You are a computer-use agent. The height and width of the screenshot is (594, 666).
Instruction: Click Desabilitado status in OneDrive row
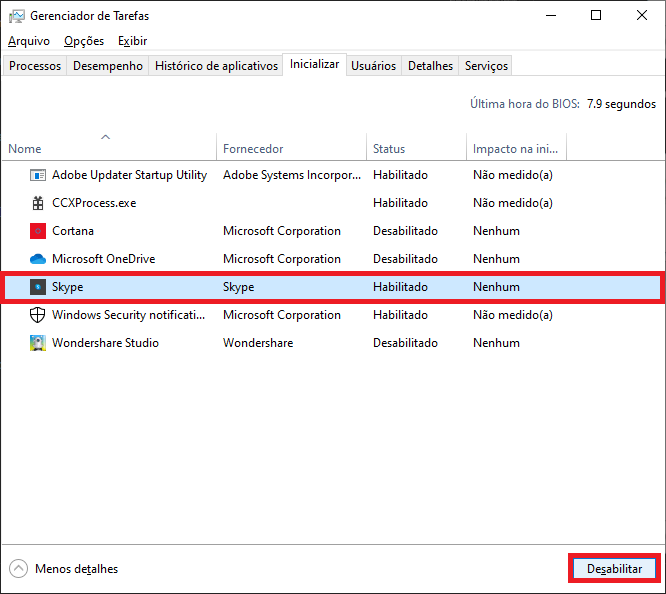[405, 259]
